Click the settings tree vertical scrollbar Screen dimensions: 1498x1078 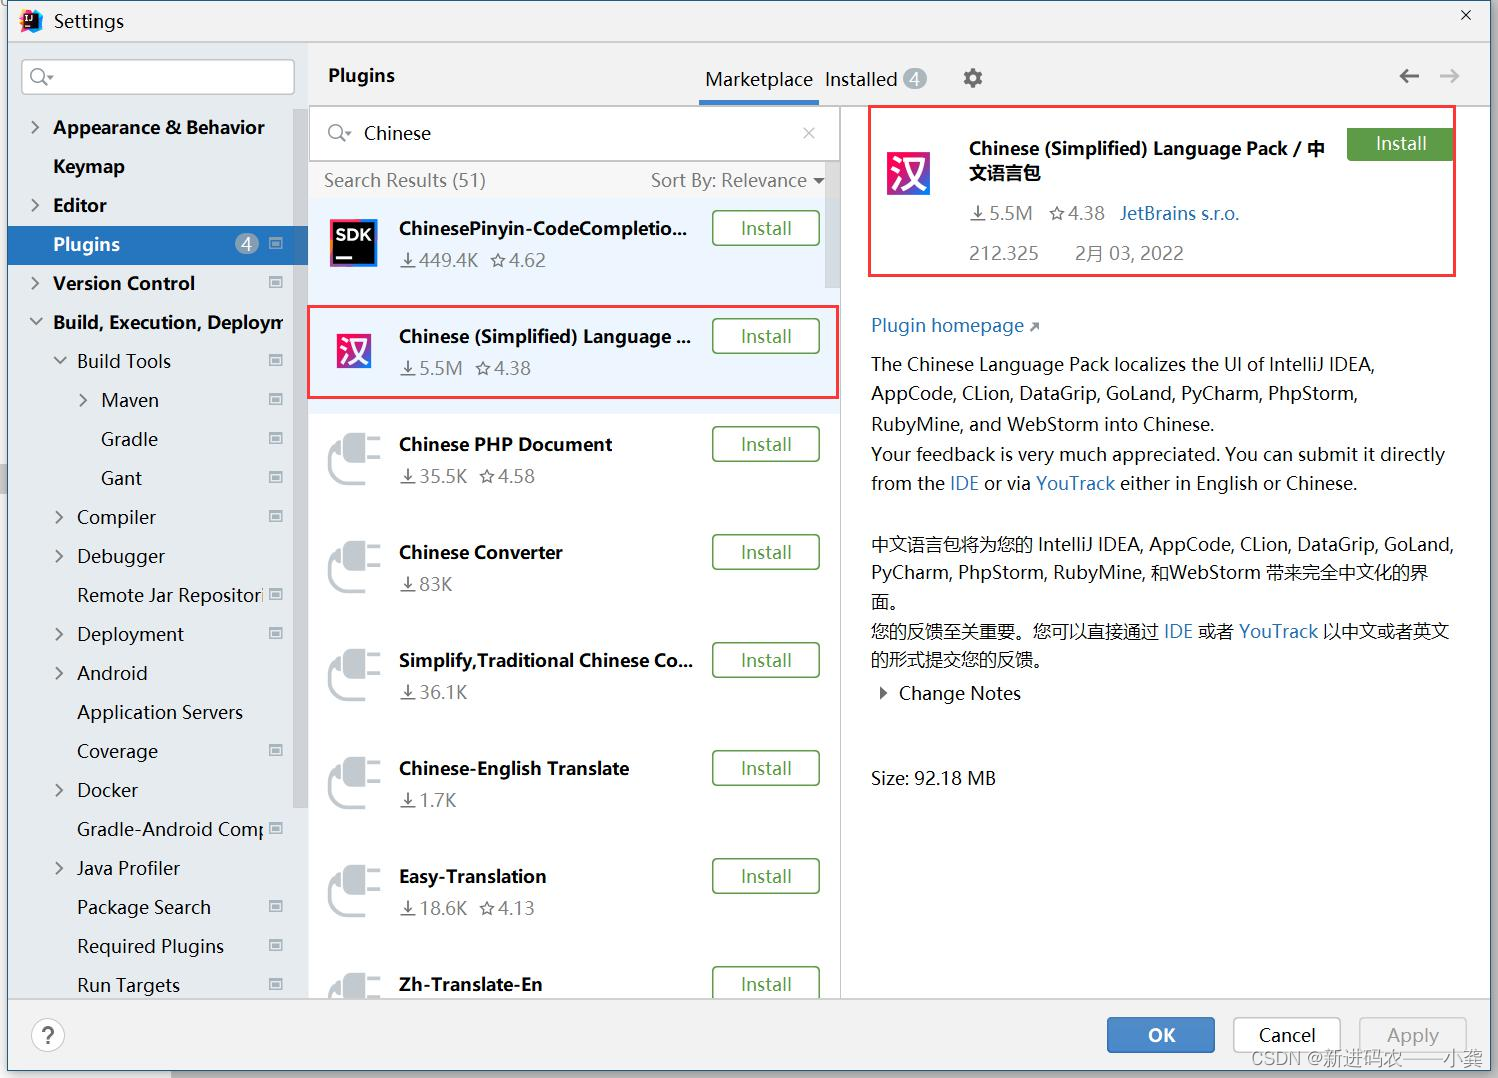click(300, 460)
